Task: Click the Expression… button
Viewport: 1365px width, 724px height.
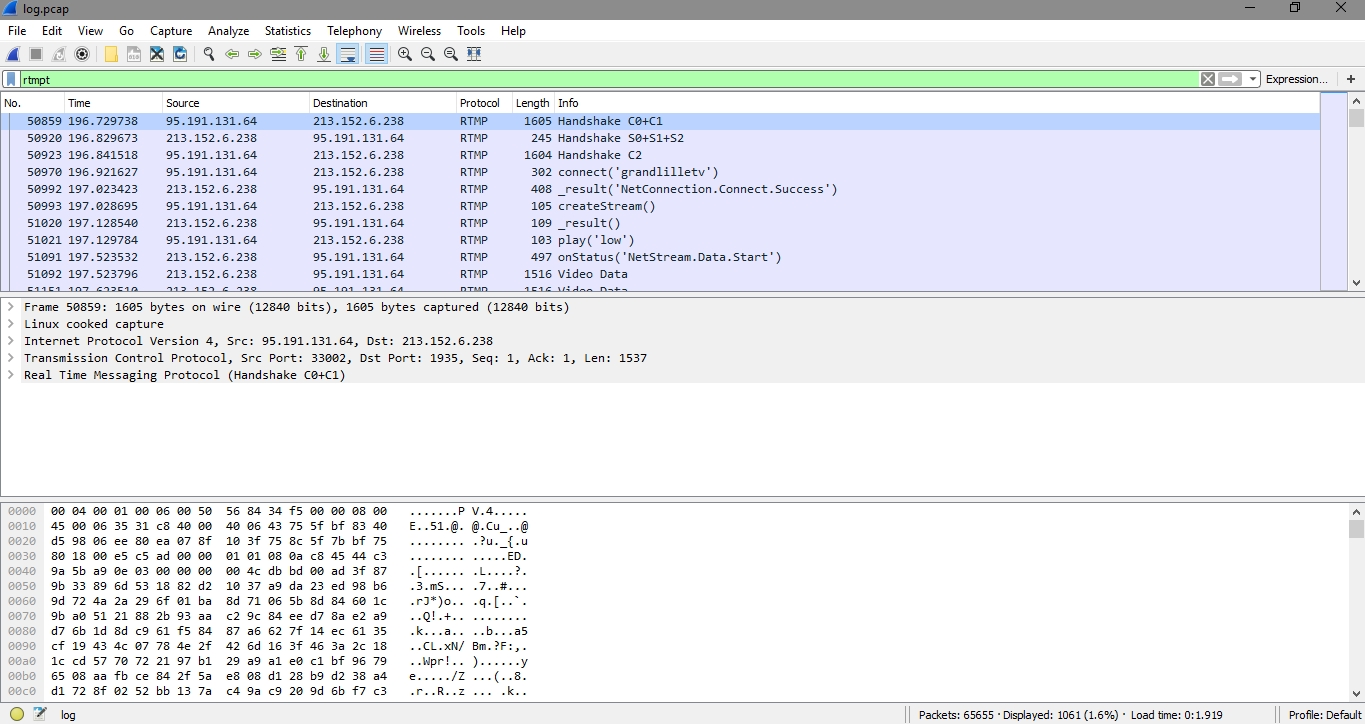Action: 1296,79
